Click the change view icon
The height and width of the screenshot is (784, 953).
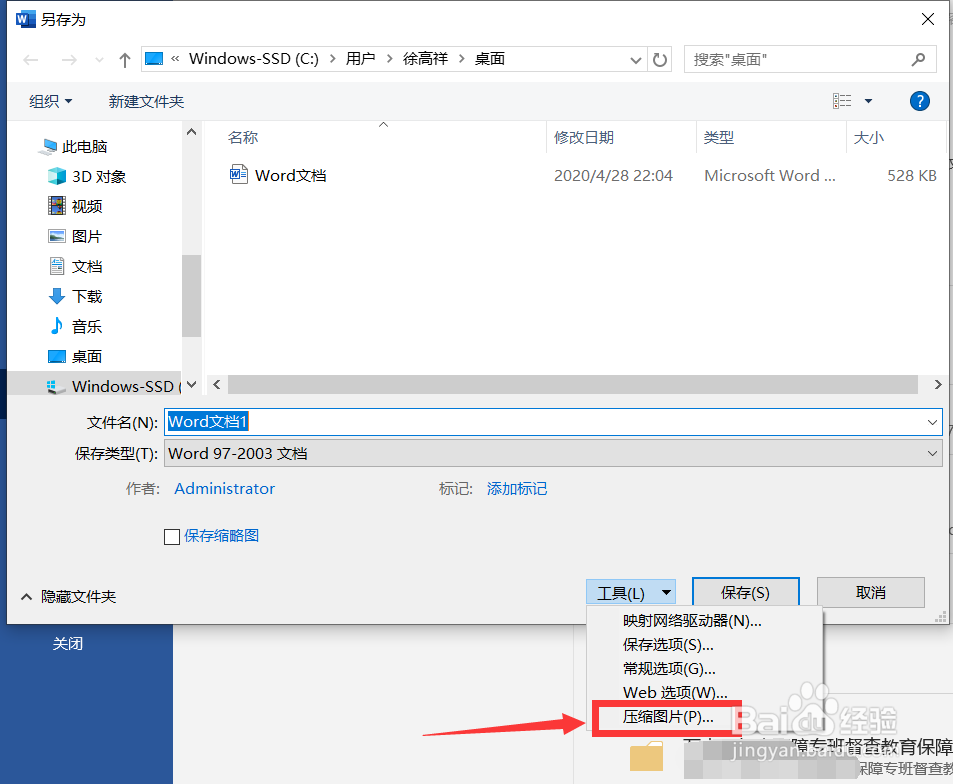click(842, 101)
